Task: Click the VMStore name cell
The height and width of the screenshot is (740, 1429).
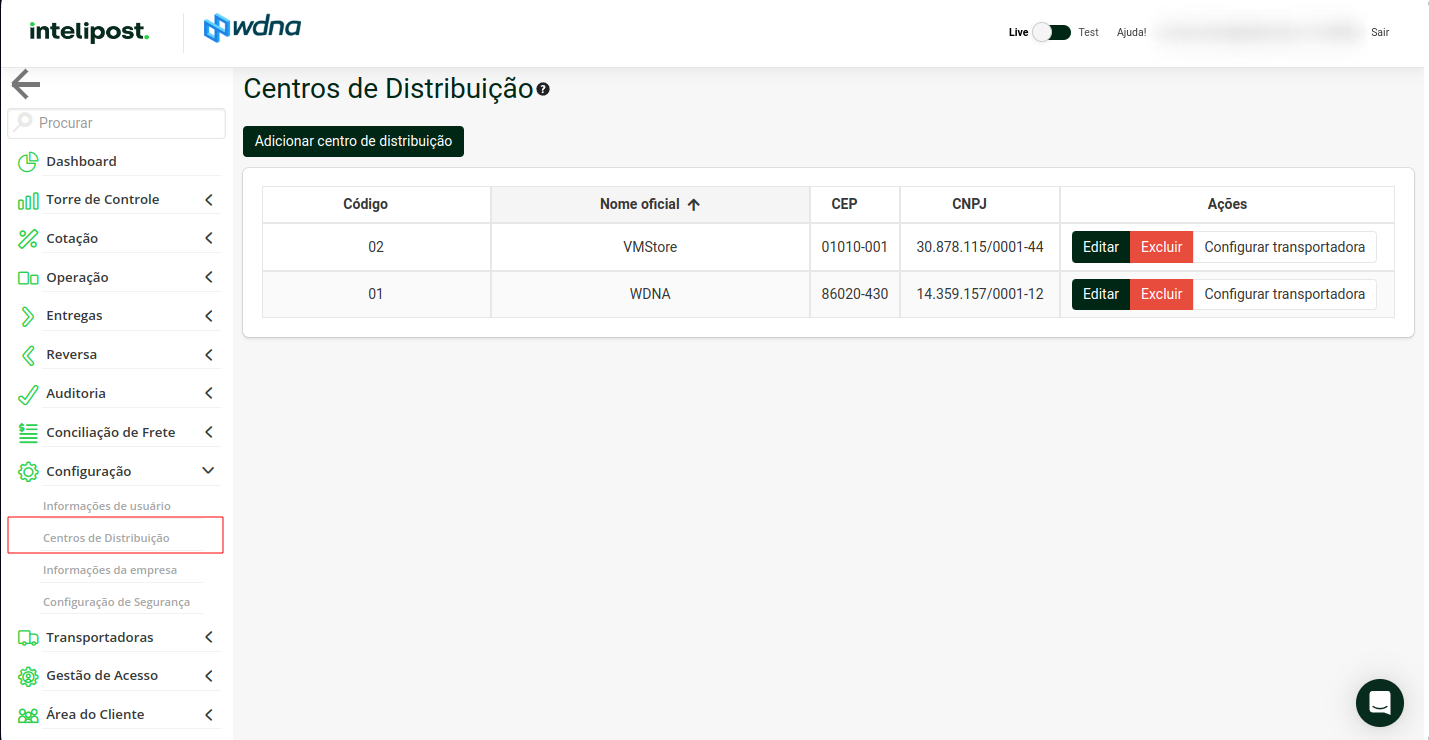Action: pos(650,247)
